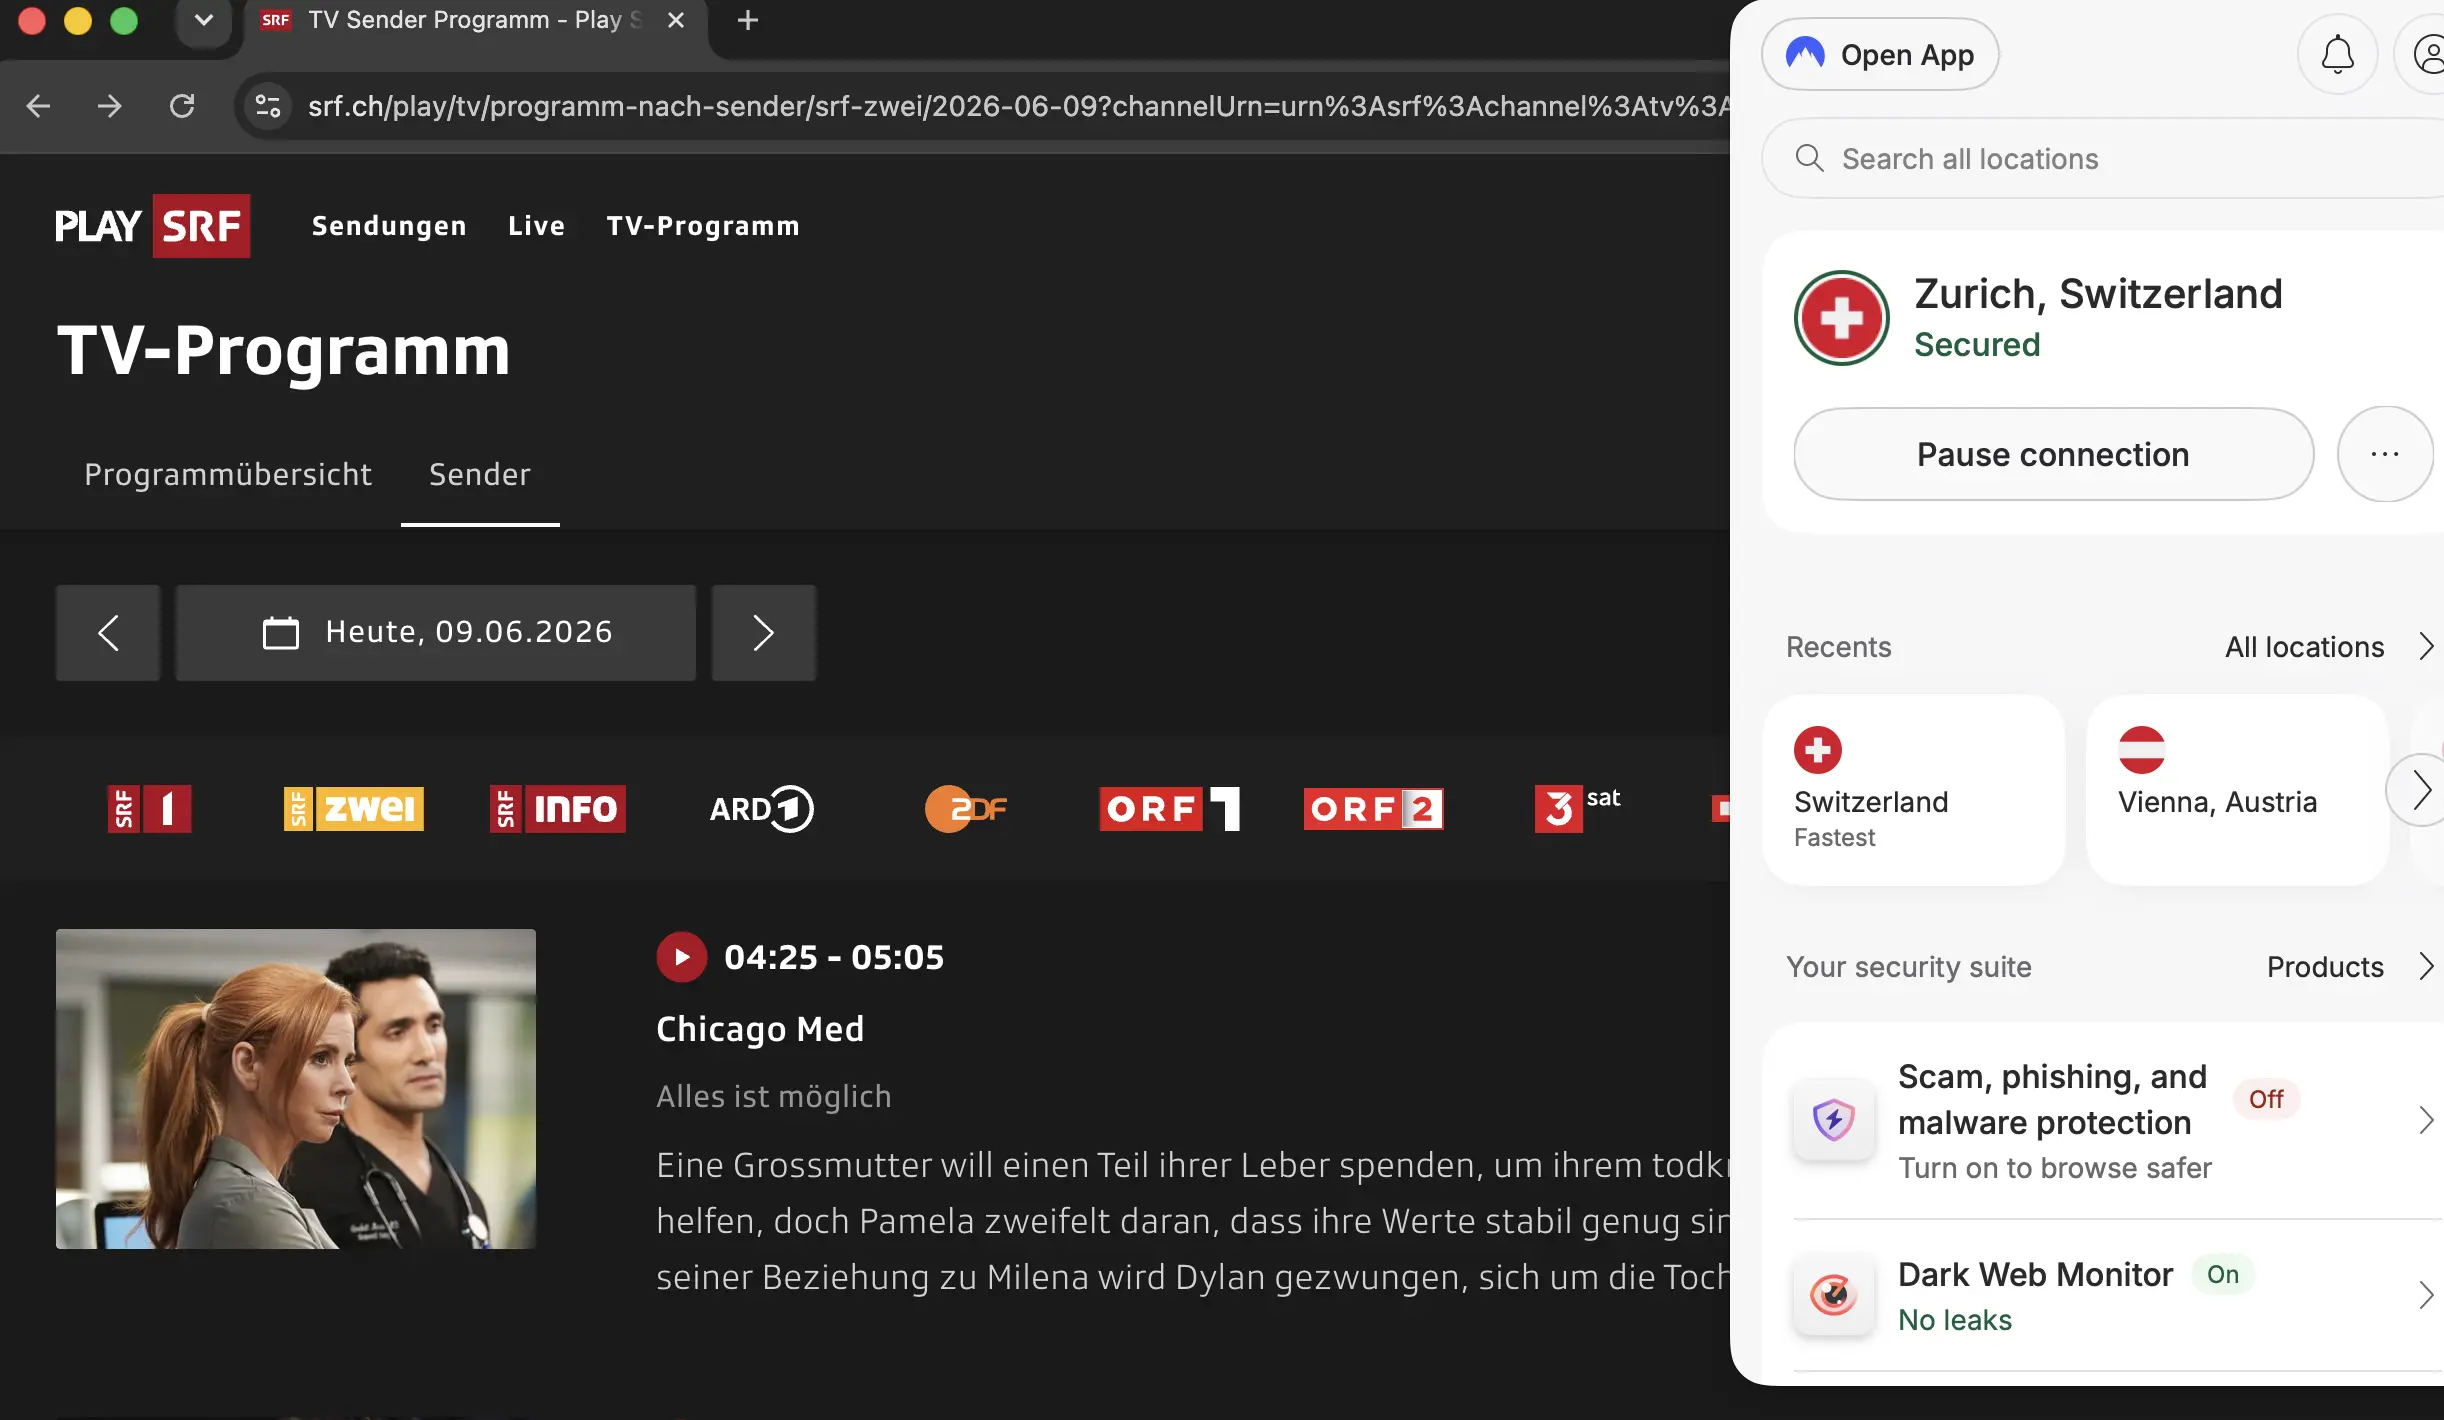Screen dimensions: 2444x1420
Task: Open the date picker Heute, 09.06.2026
Action: (436, 633)
